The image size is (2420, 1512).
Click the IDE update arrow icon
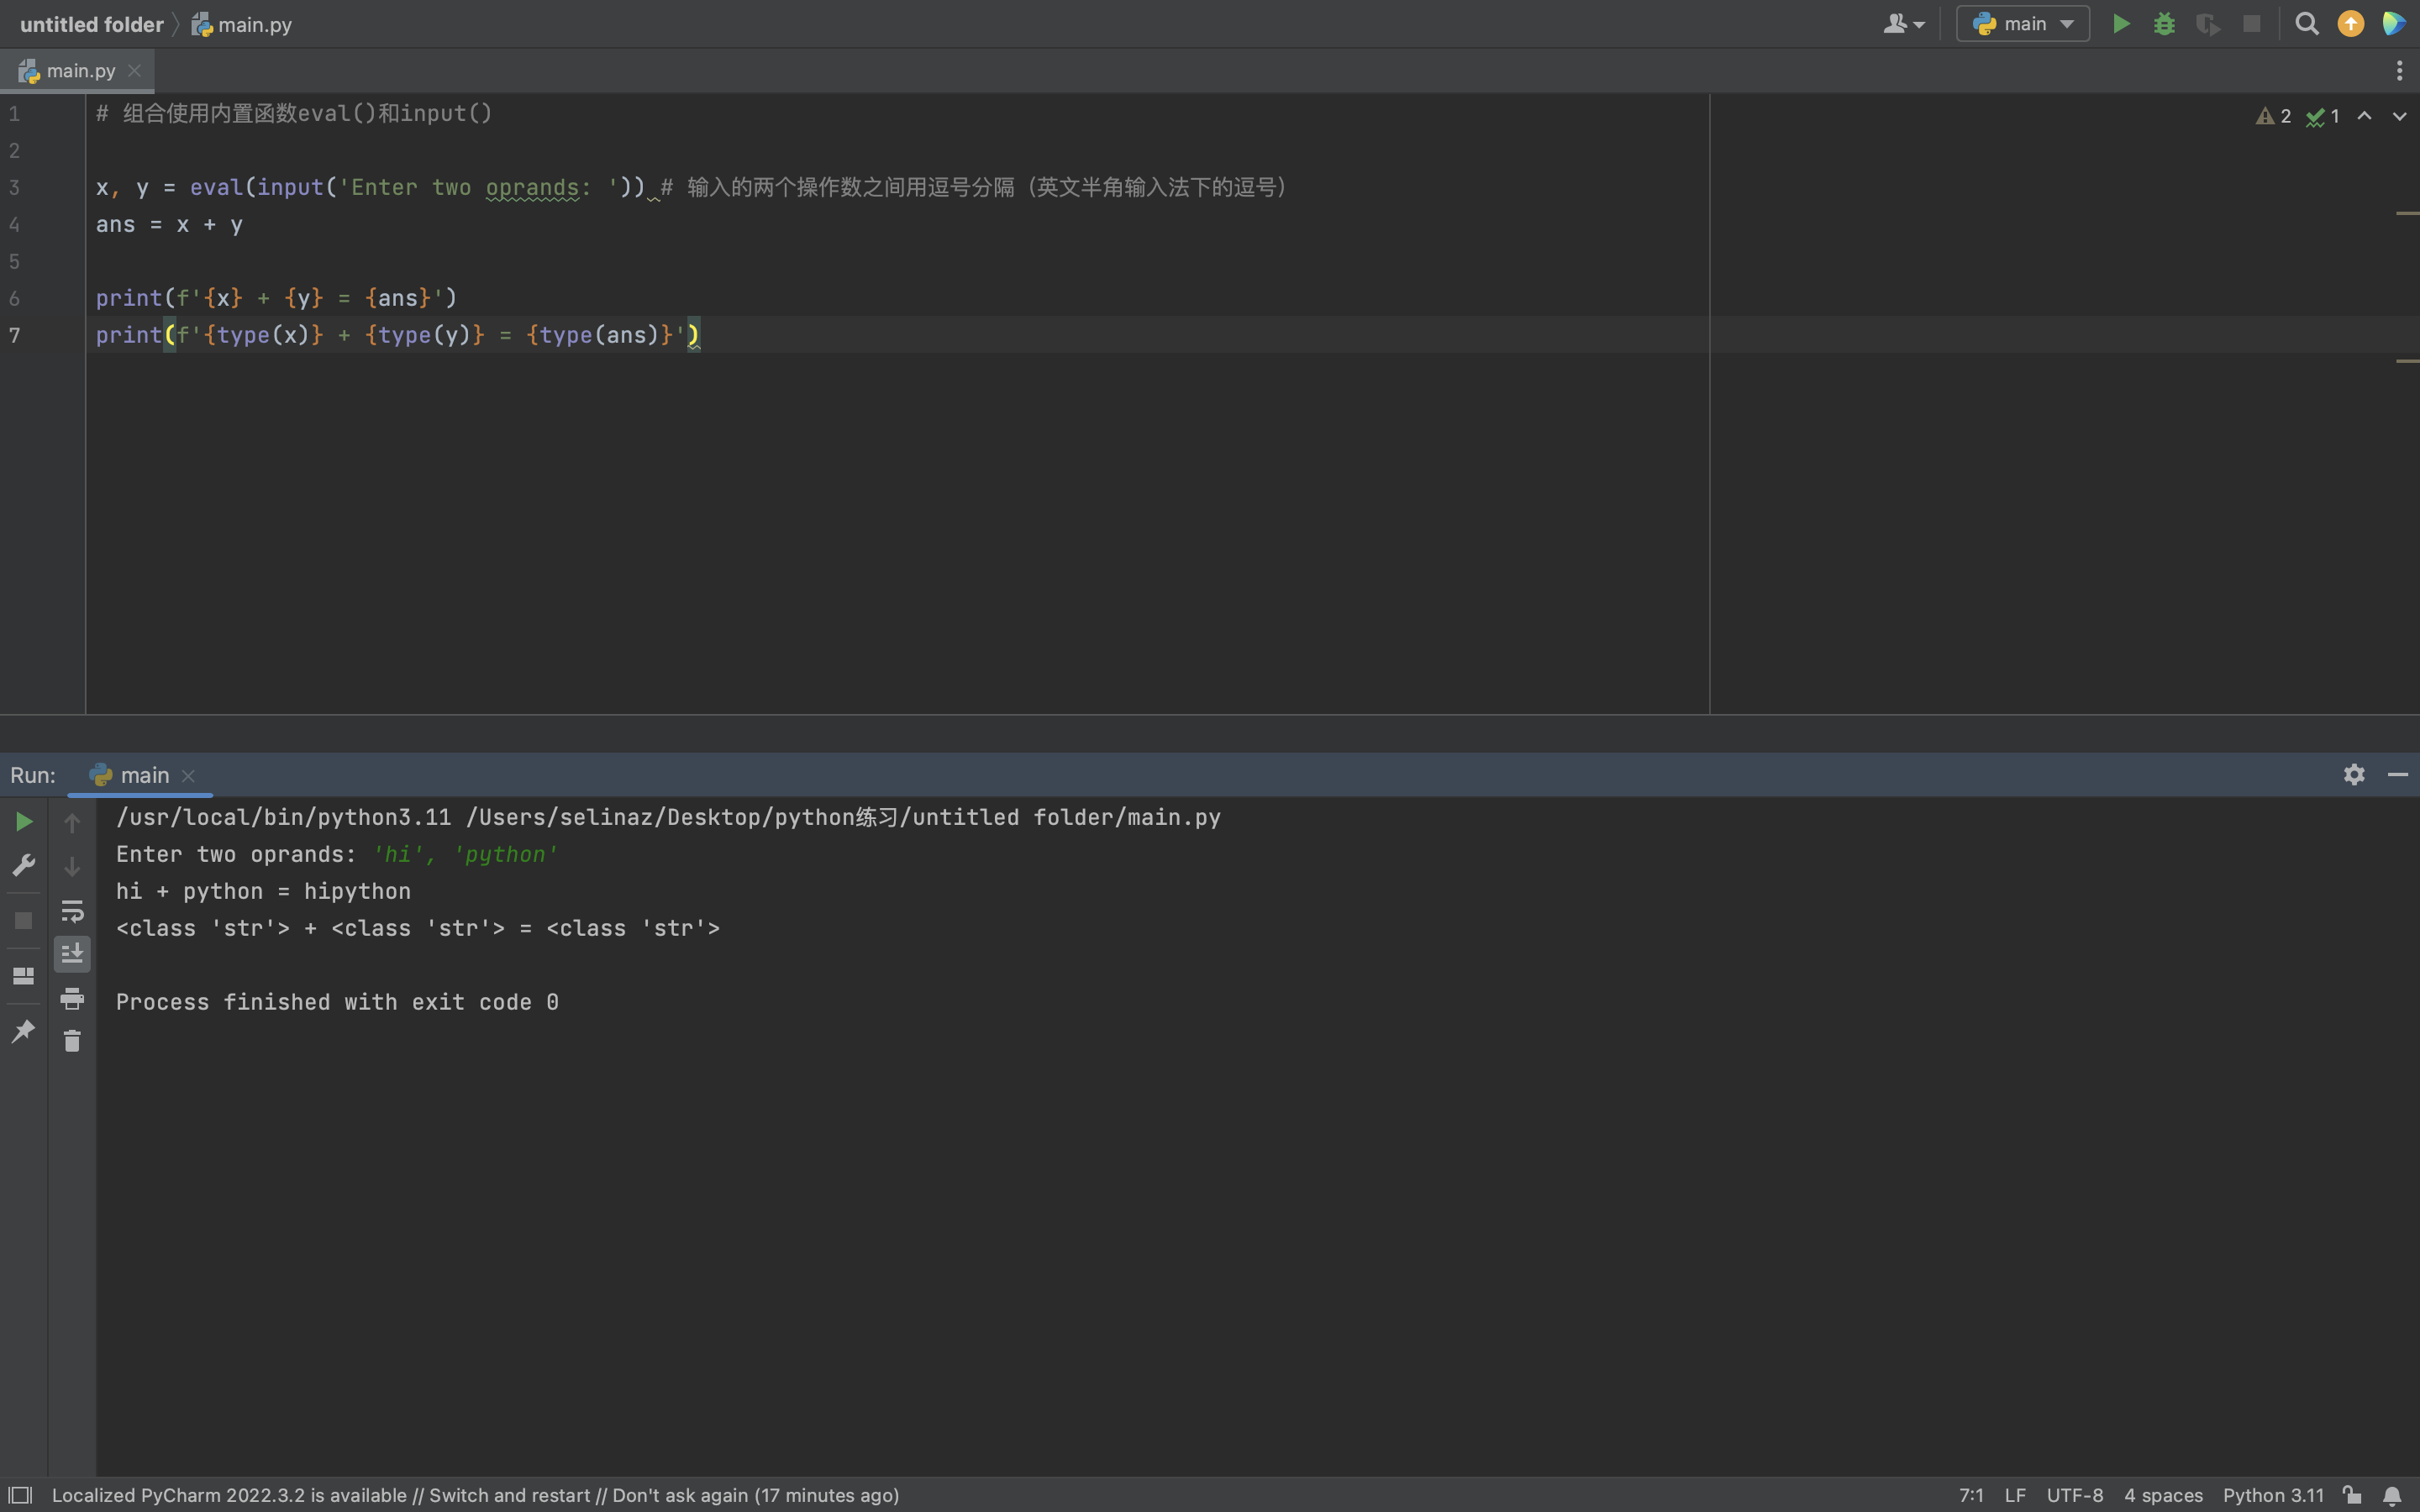(2350, 24)
